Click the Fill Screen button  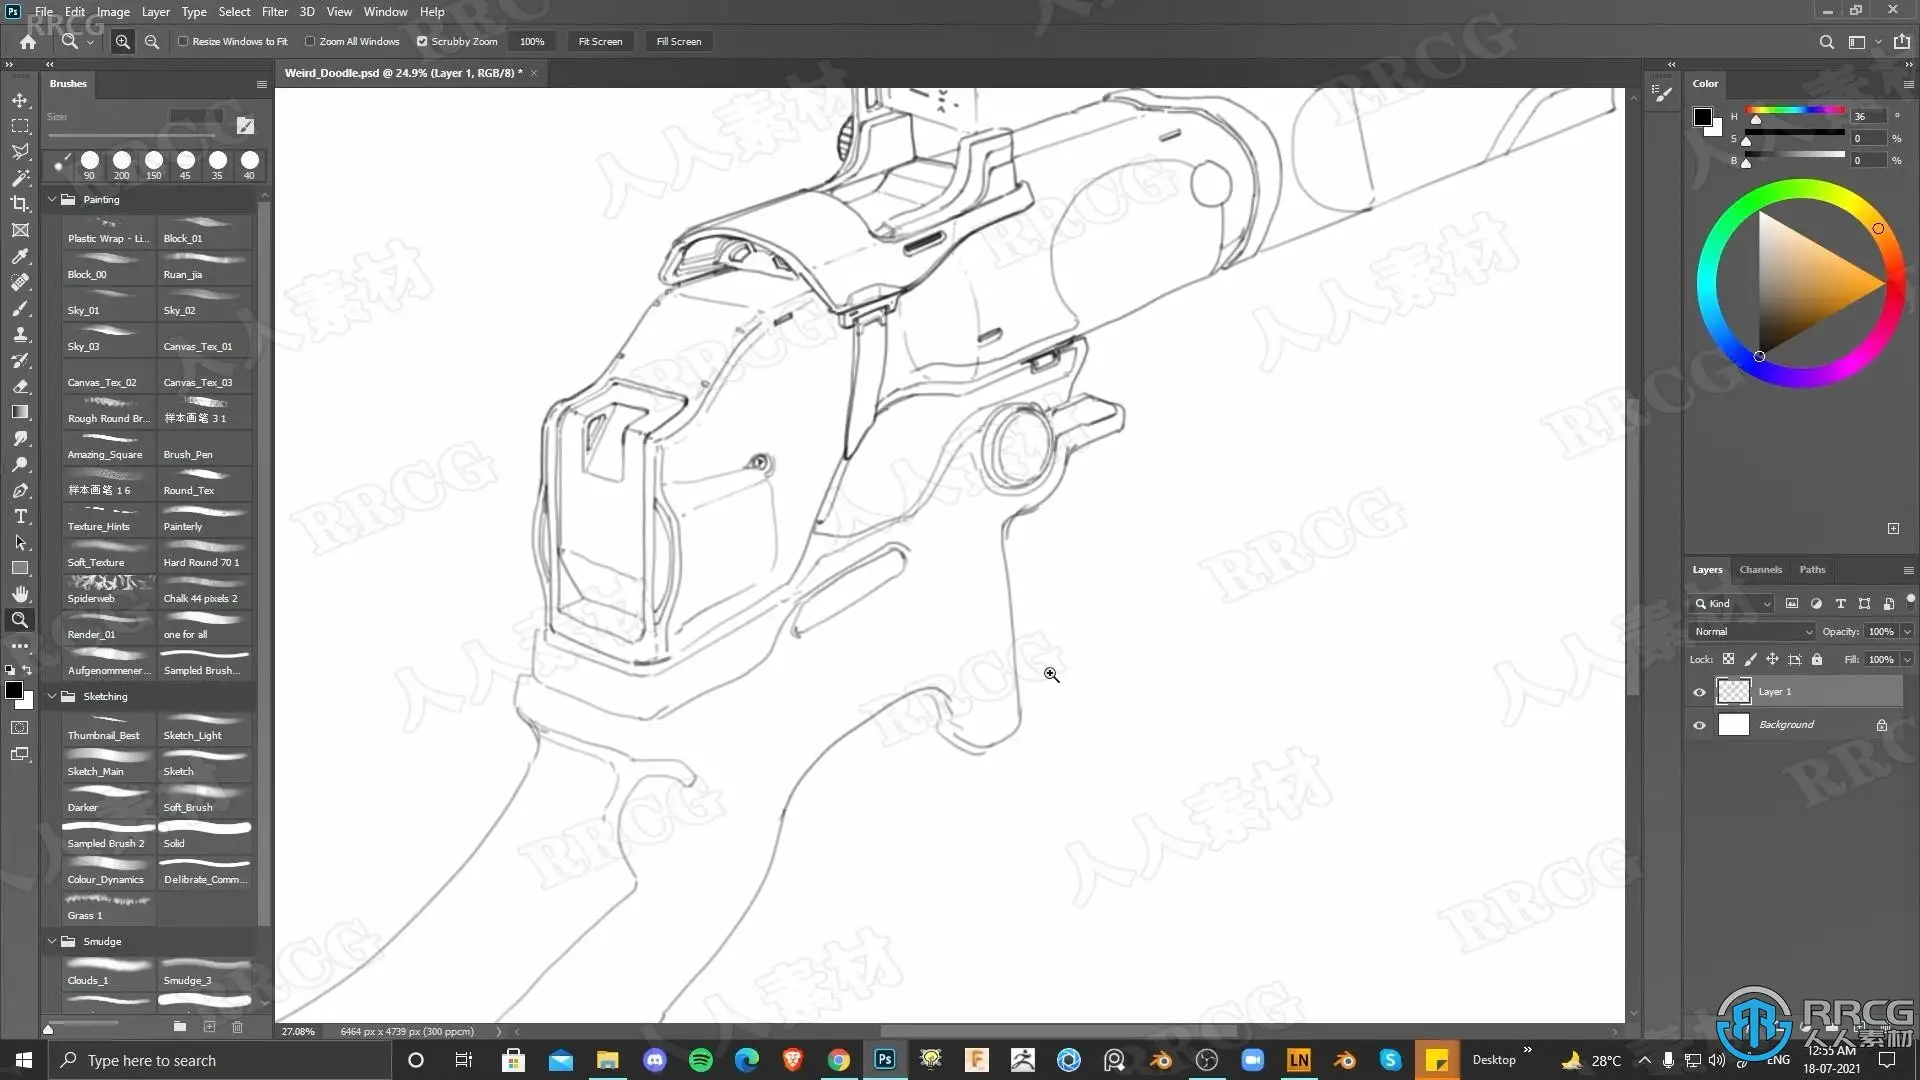click(678, 42)
